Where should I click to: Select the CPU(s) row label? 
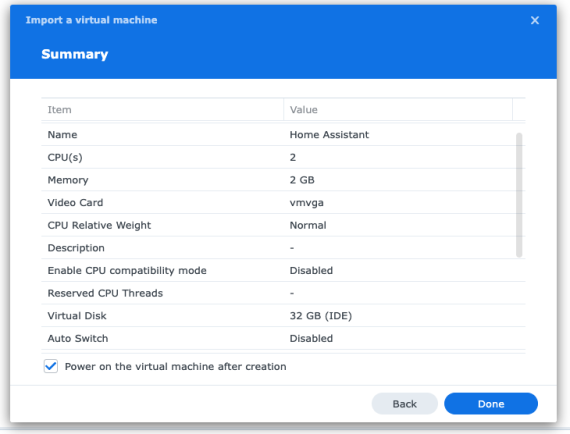pos(65,157)
